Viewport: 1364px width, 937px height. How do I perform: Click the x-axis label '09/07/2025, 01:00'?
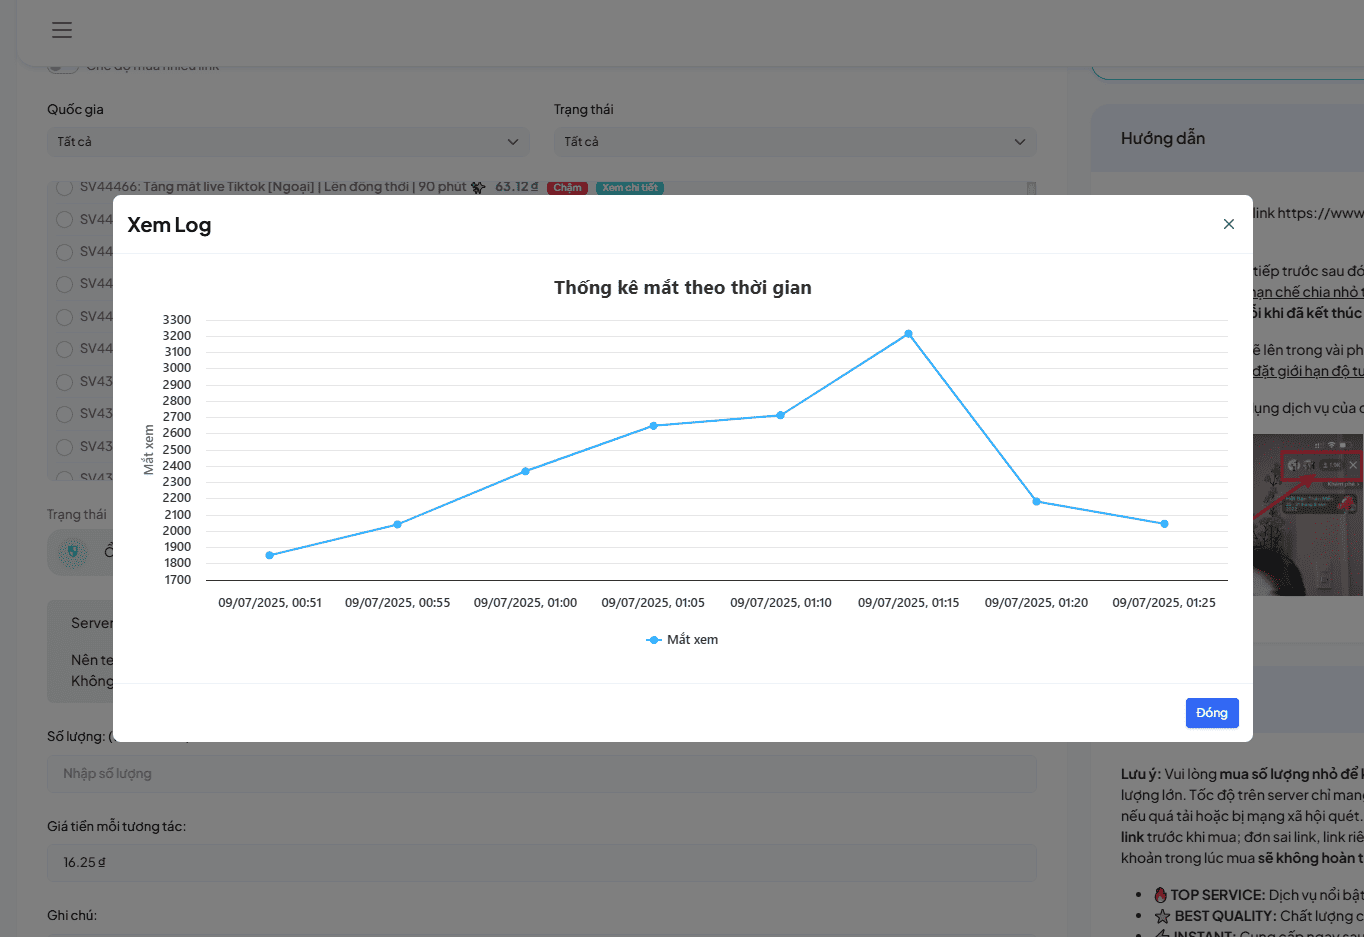526,603
